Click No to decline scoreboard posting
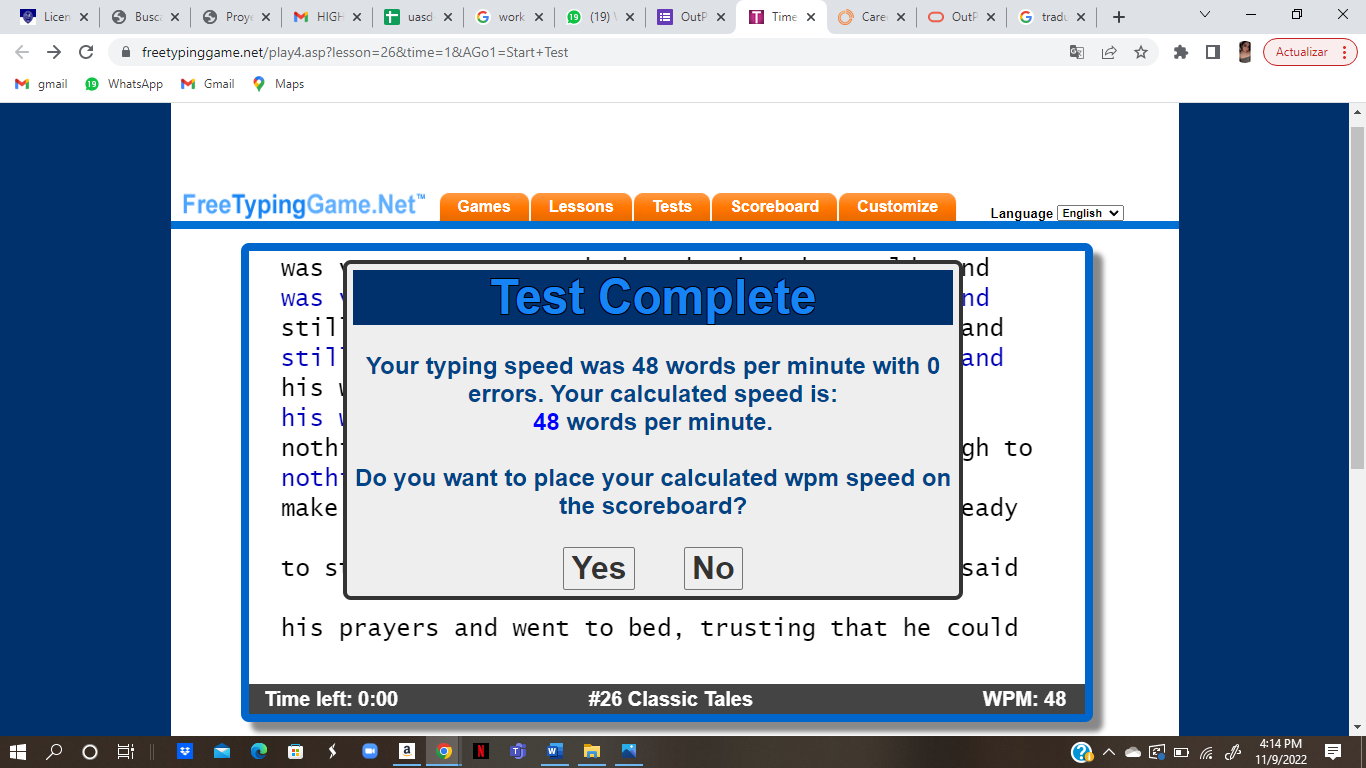1366x768 pixels. click(x=713, y=568)
